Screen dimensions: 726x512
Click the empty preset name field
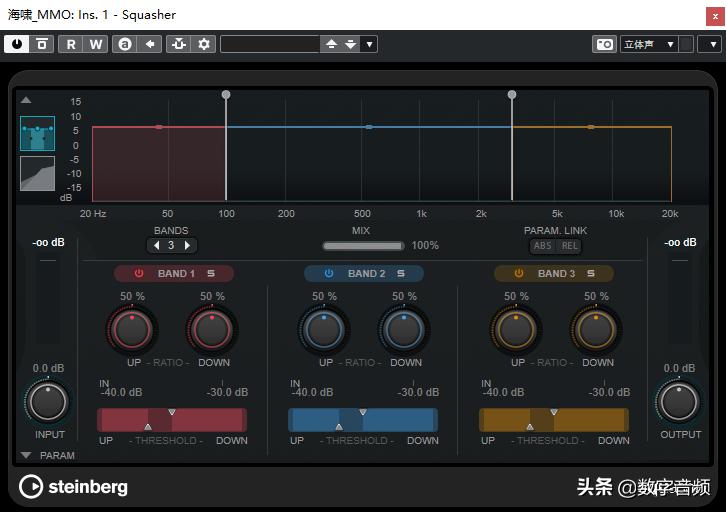[x=270, y=44]
